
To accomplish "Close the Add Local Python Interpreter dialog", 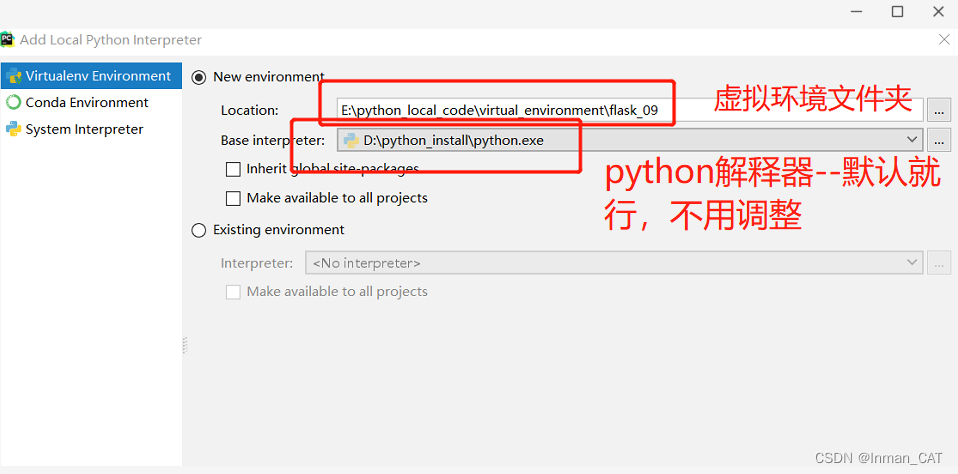I will coord(944,40).
